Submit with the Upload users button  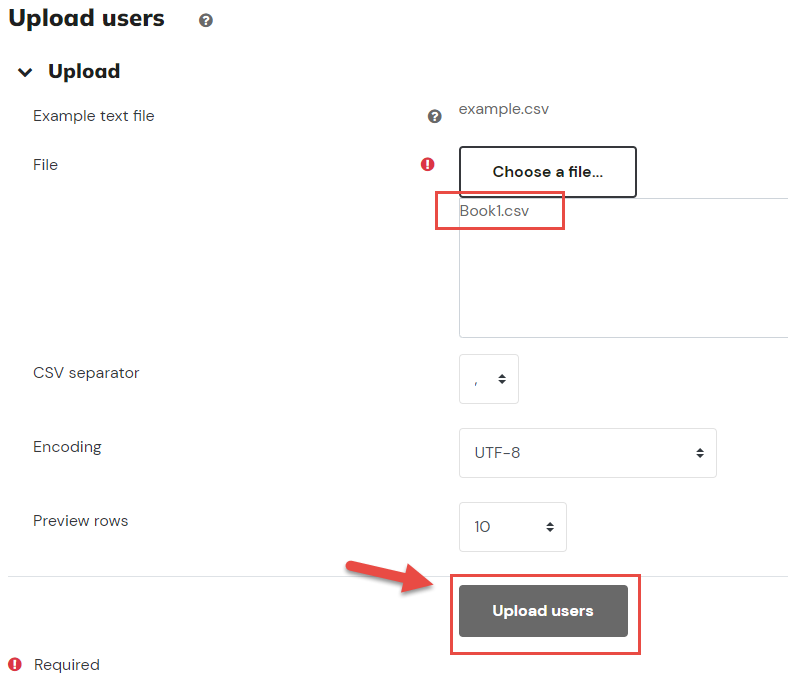[x=543, y=611]
